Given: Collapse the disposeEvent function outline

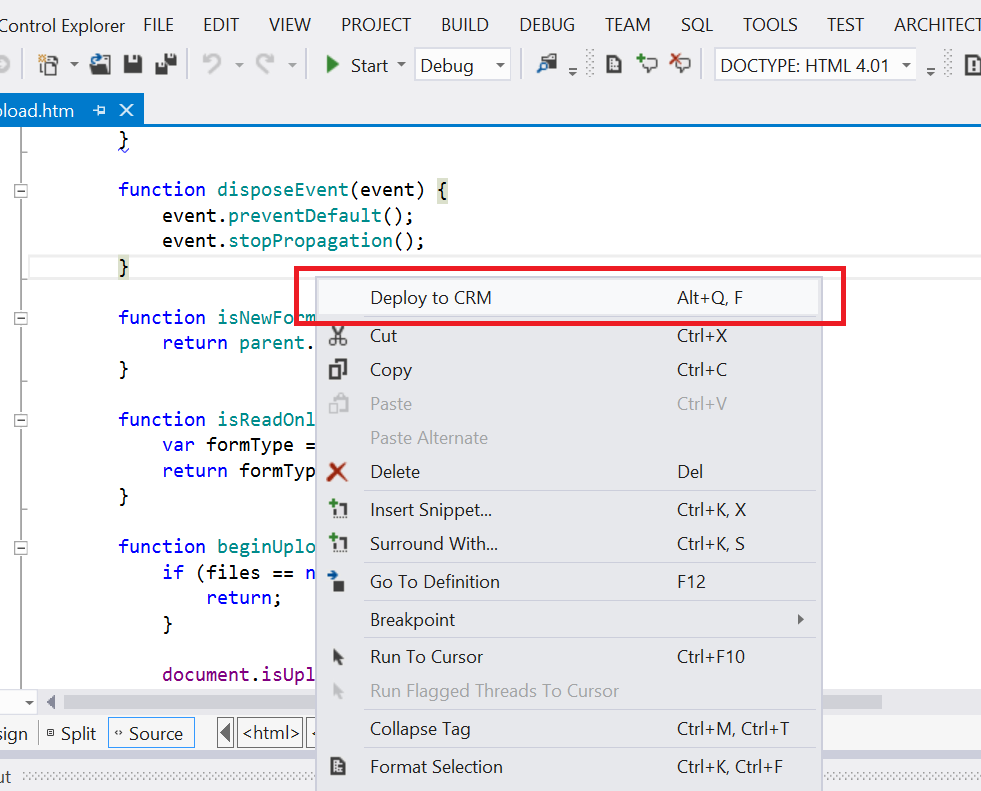Looking at the screenshot, I should pyautogui.click(x=21, y=190).
